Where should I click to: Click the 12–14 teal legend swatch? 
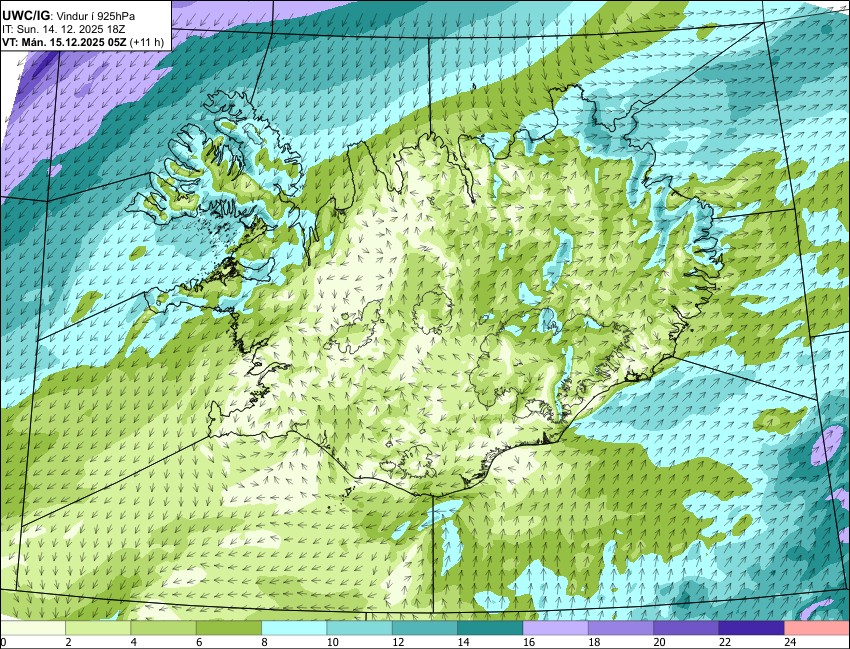[x=424, y=628]
